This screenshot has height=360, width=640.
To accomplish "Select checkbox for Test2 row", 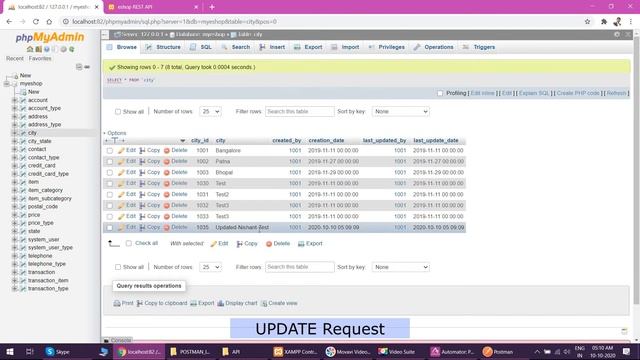I will coord(110,195).
